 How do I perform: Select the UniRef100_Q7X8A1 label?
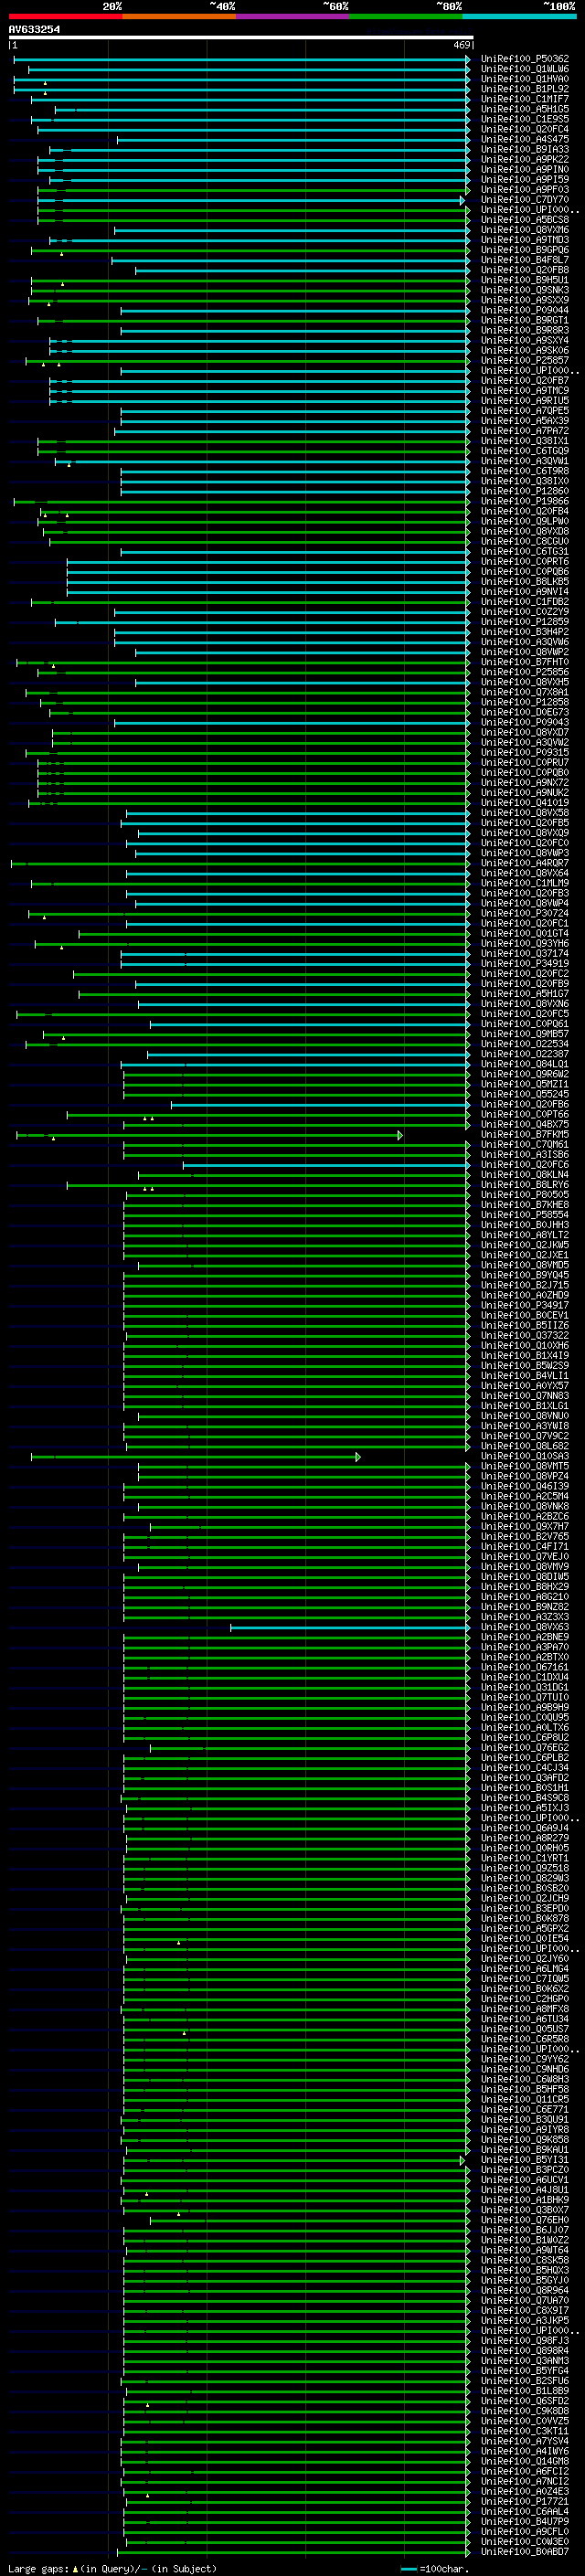coord(525,692)
